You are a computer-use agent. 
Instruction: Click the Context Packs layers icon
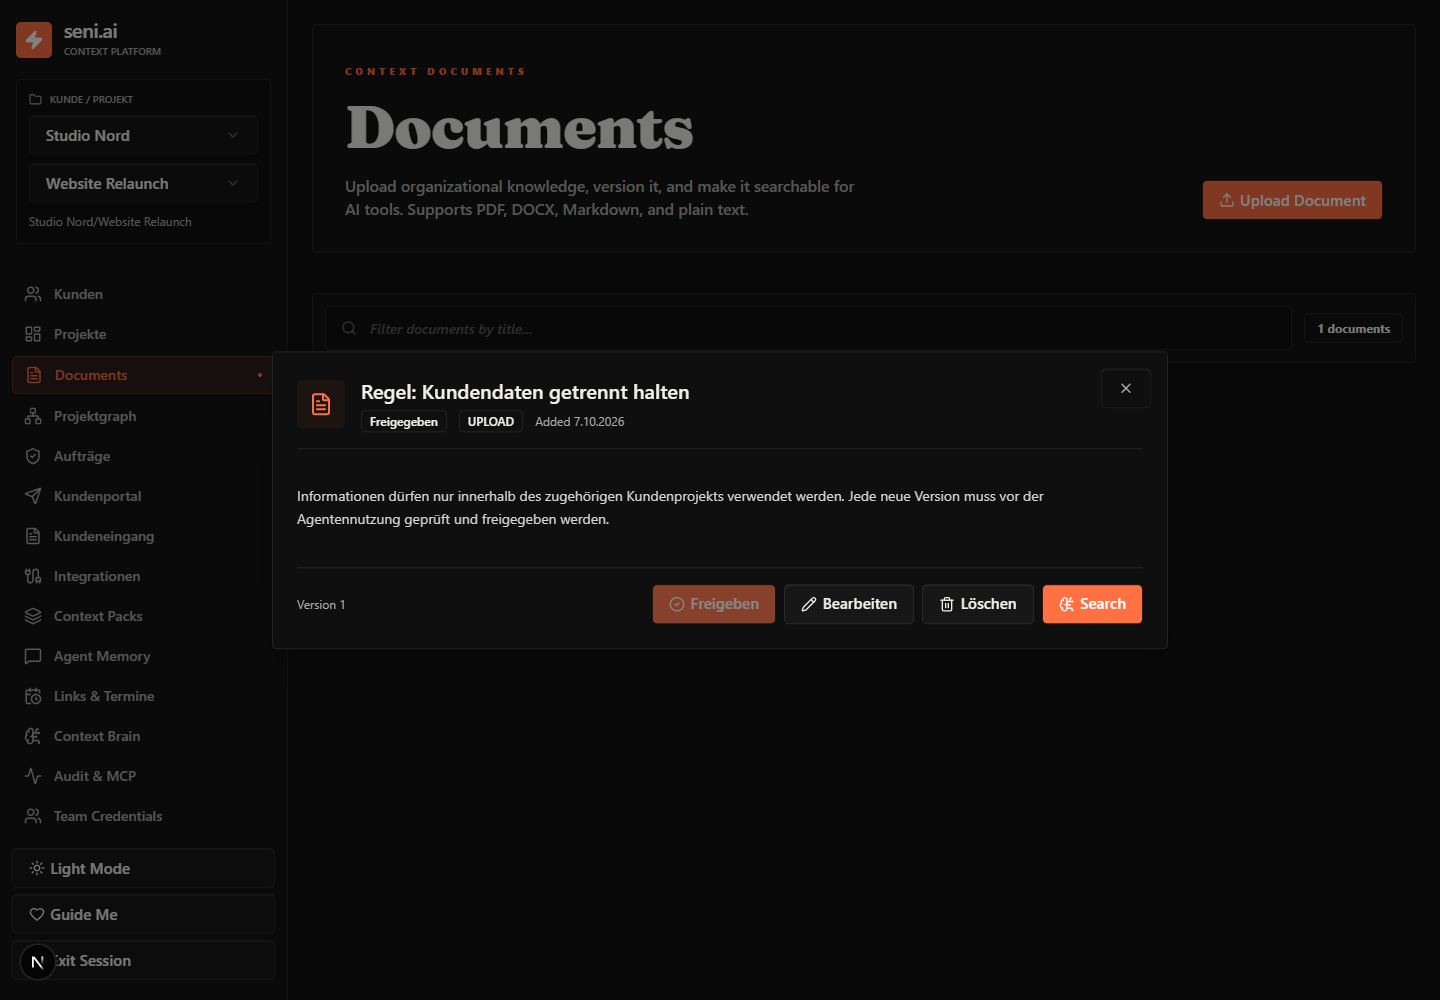click(33, 616)
